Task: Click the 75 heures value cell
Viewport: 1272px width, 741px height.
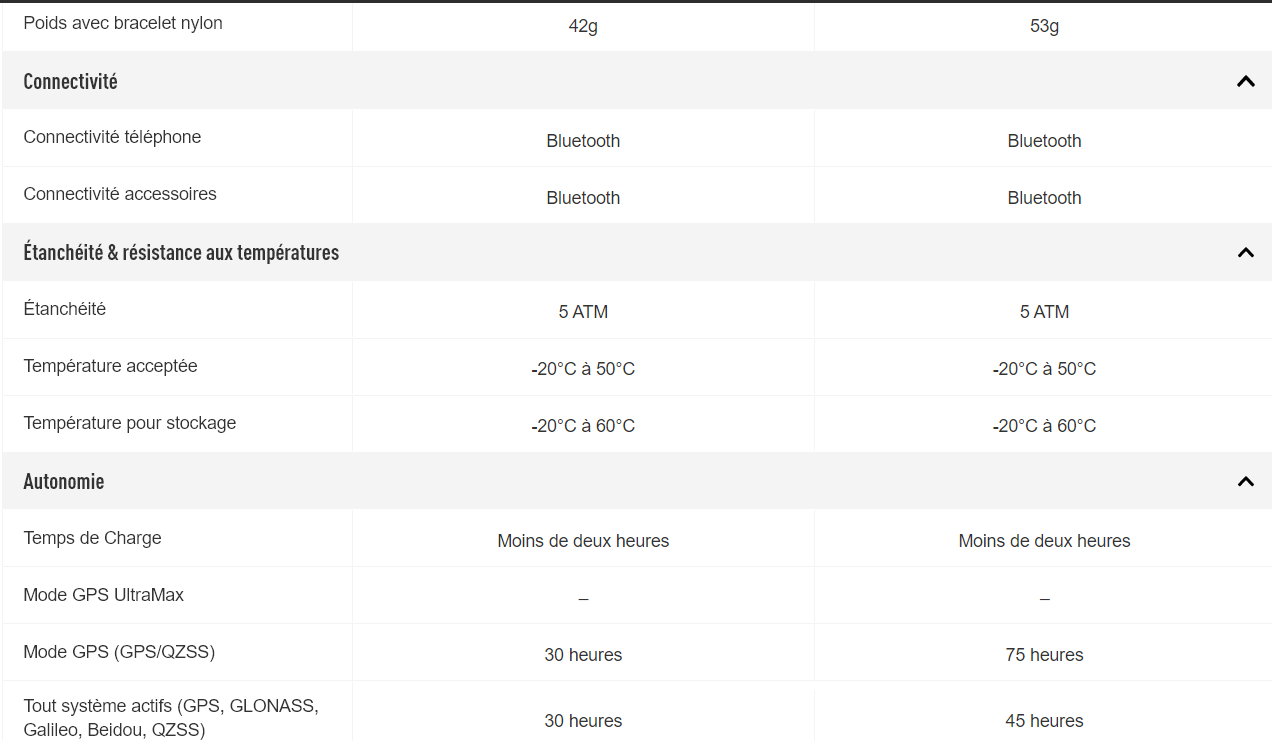Action: point(1044,655)
